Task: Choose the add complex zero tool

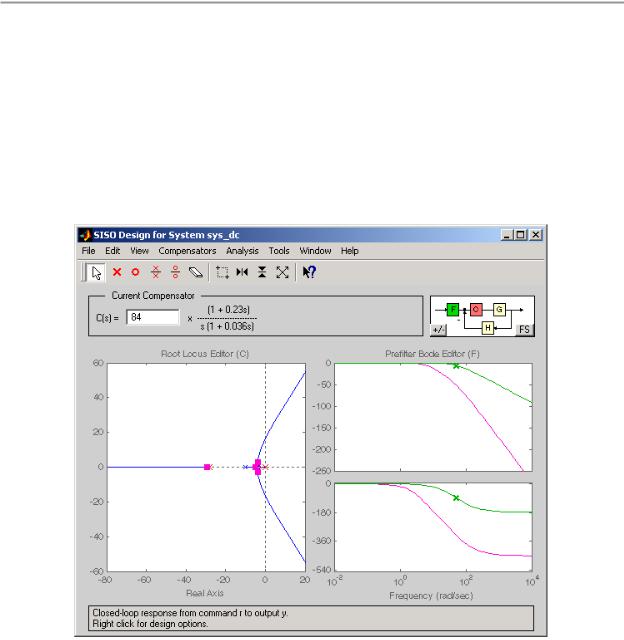Action: click(175, 272)
